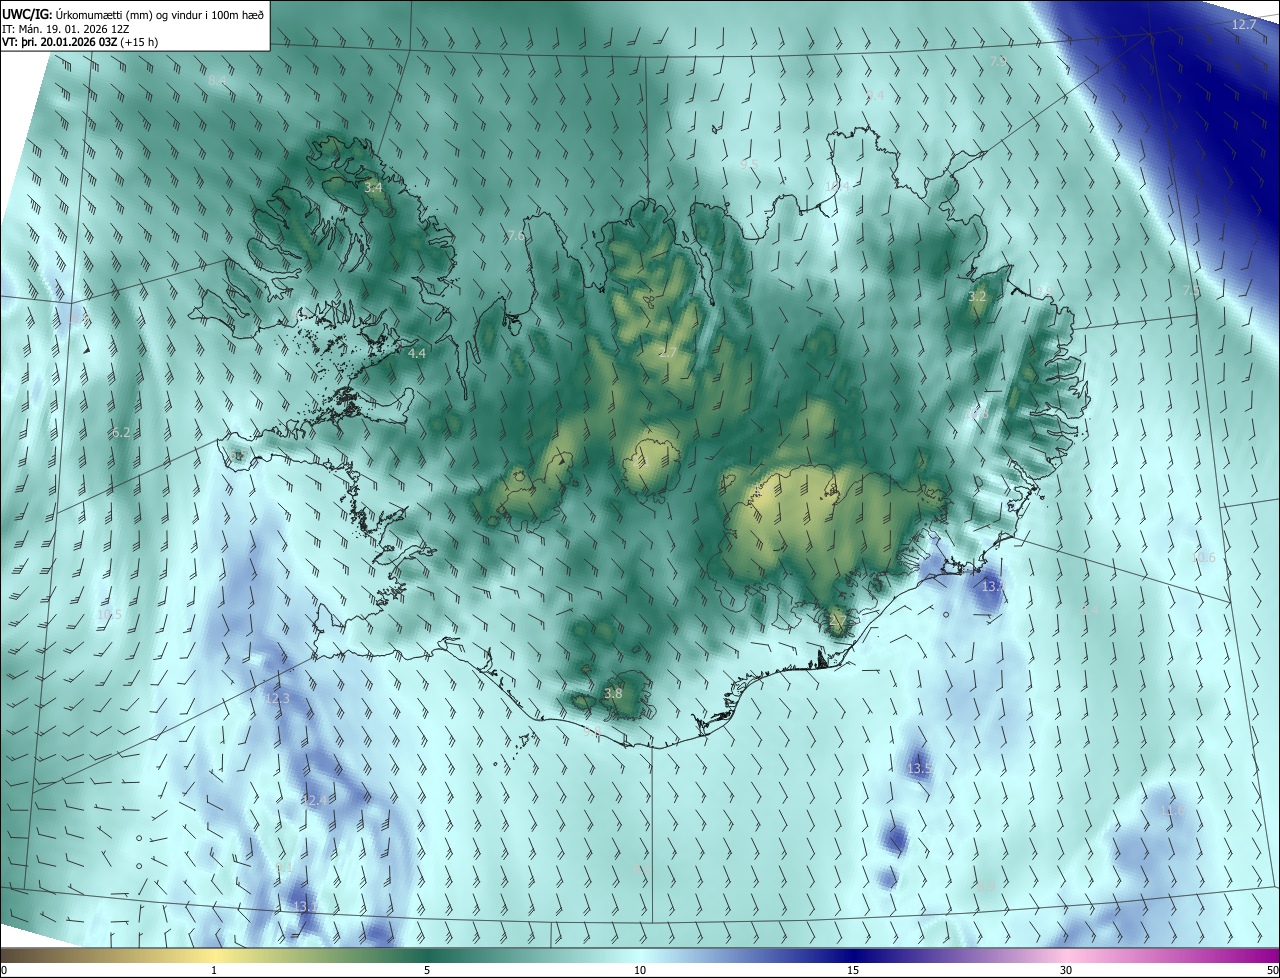Click the 0 label on the colour scale
Screen dimensions: 1280x978
click(4, 970)
